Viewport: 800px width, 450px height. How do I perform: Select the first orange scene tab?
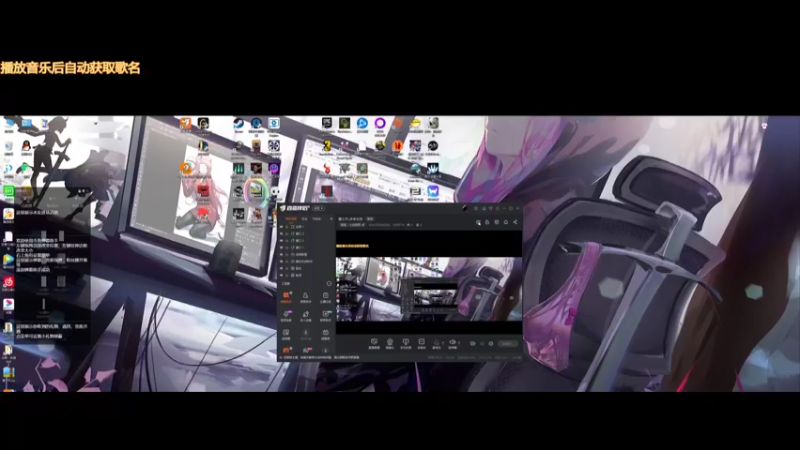click(x=291, y=219)
